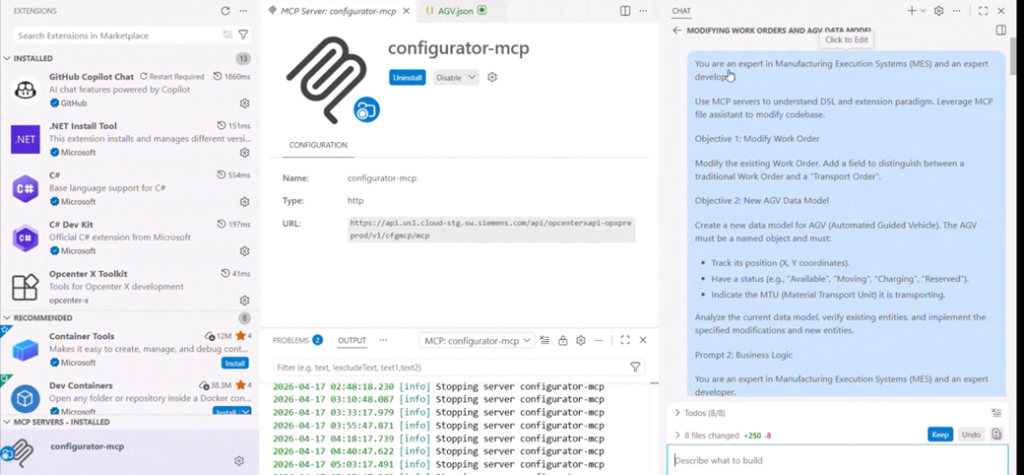Open the chat panel more actions ellipsis
Viewport: 1024px width, 475px height.
tap(957, 11)
